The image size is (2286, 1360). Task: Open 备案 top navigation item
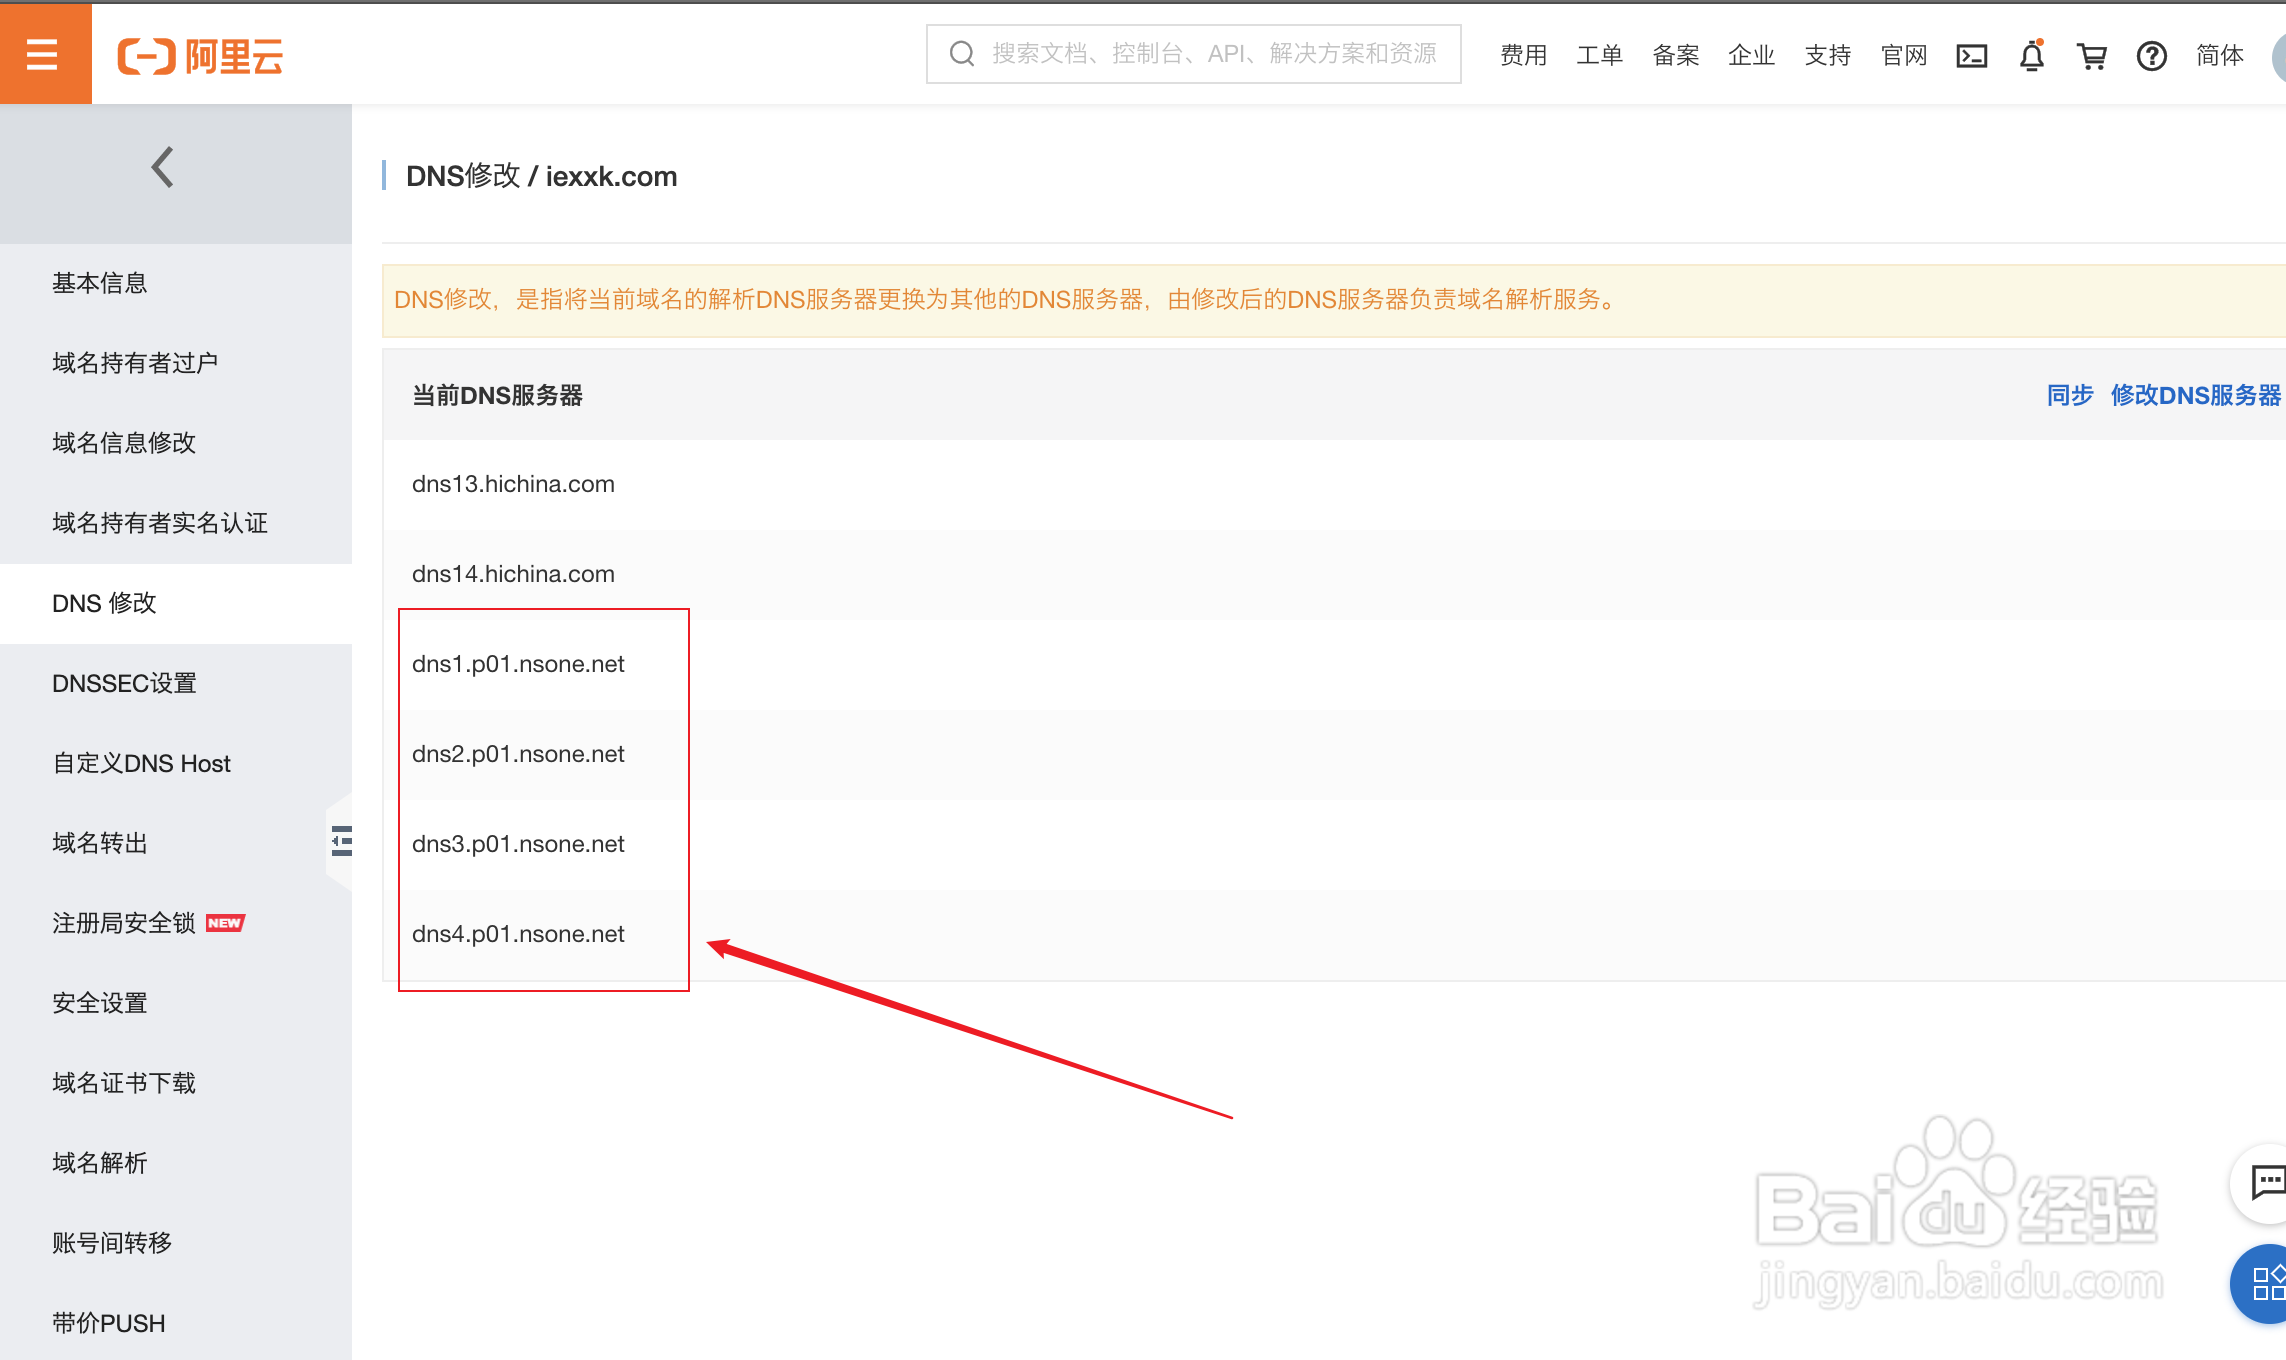(1675, 56)
